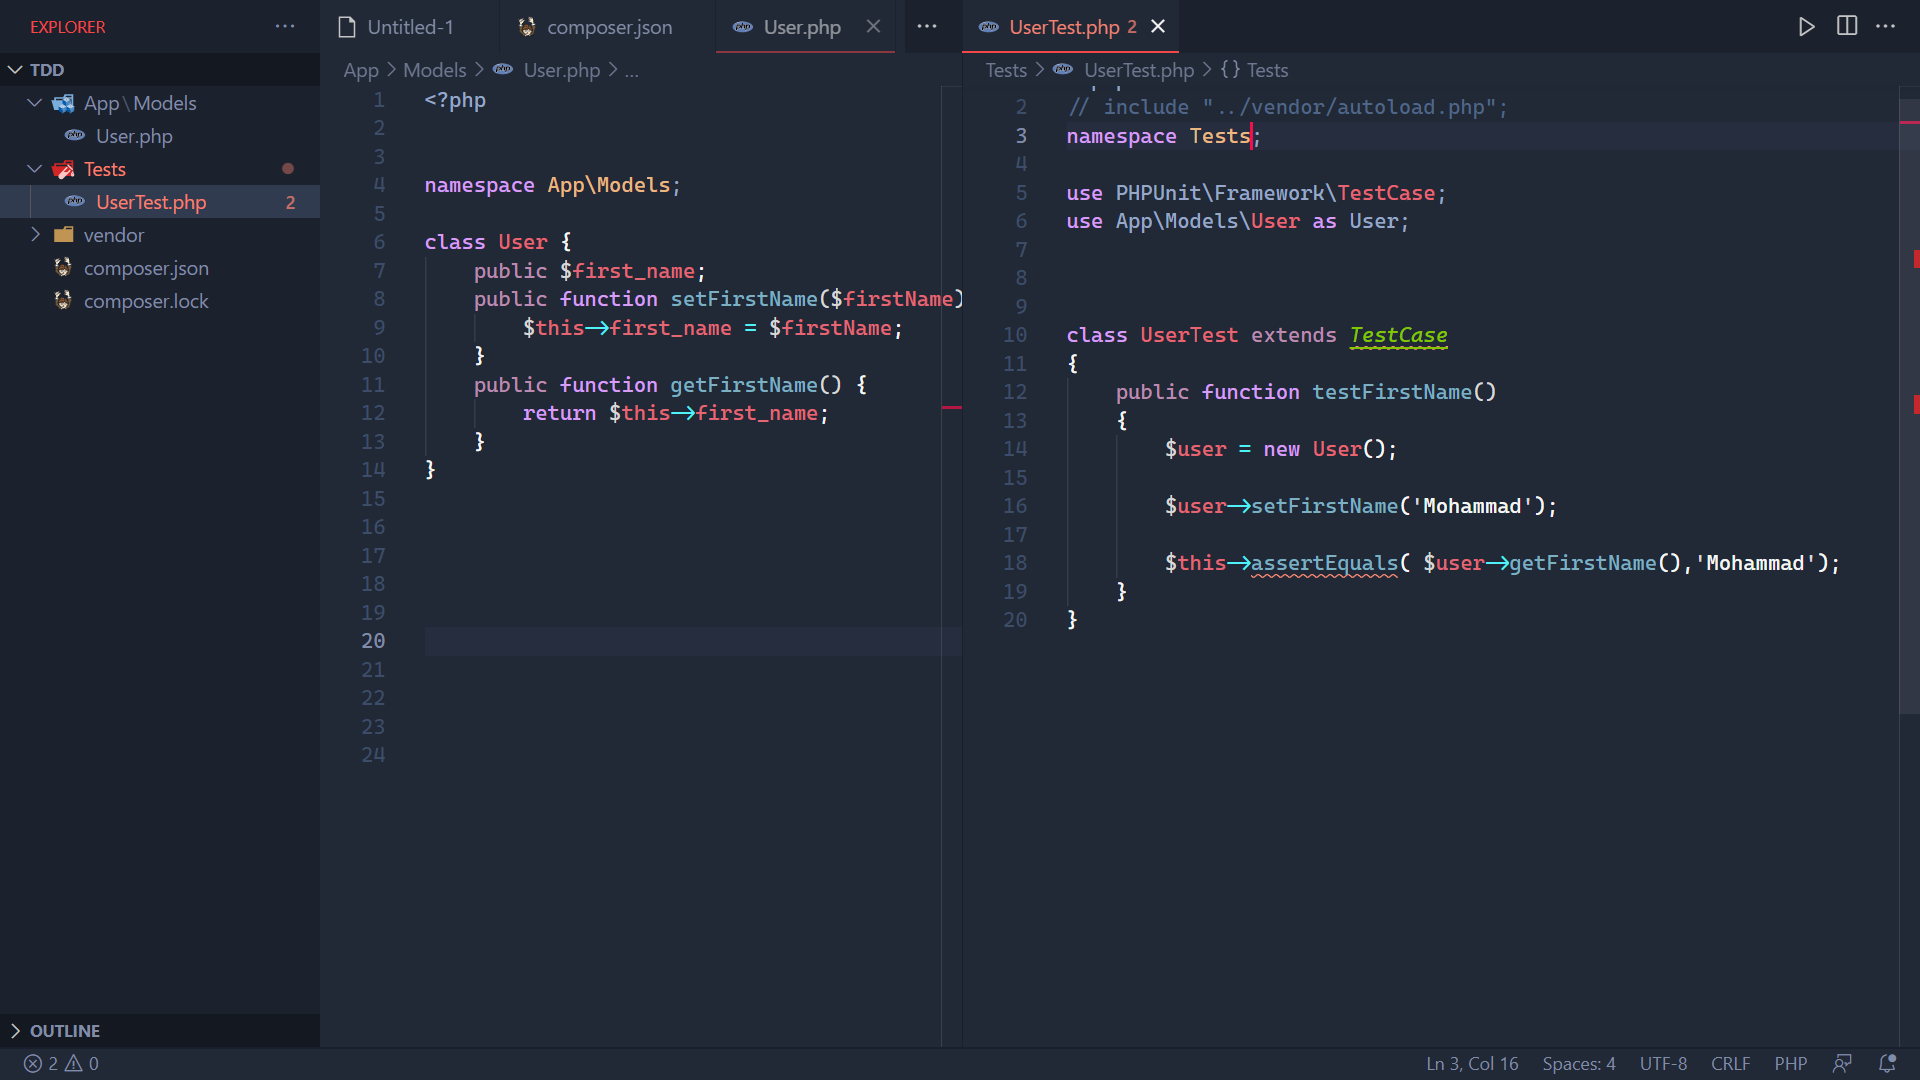Image resolution: width=1920 pixels, height=1080 pixels.
Task: Click Tests folder breadcrumb in right editor
Action: click(x=1006, y=70)
